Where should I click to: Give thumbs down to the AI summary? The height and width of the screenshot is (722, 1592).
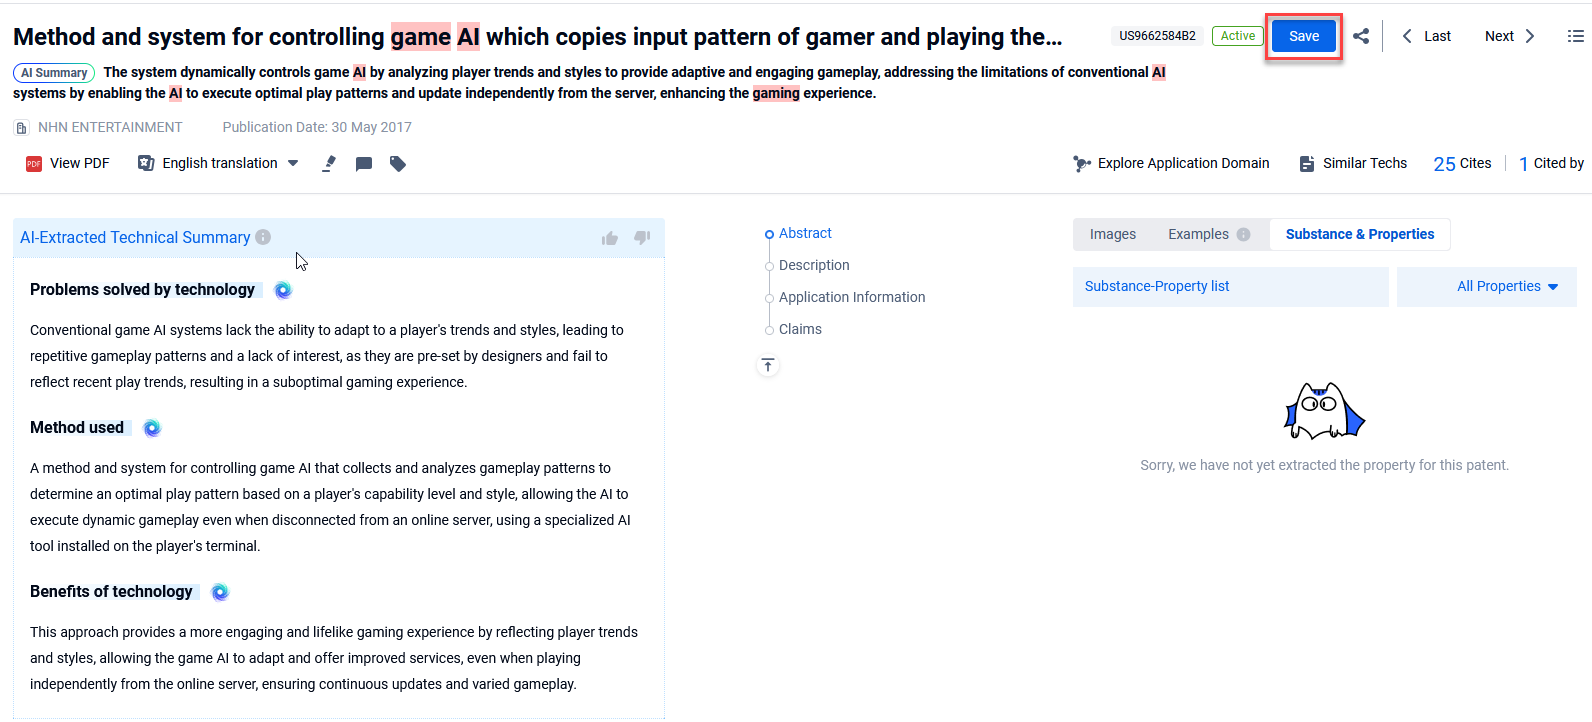(x=642, y=238)
